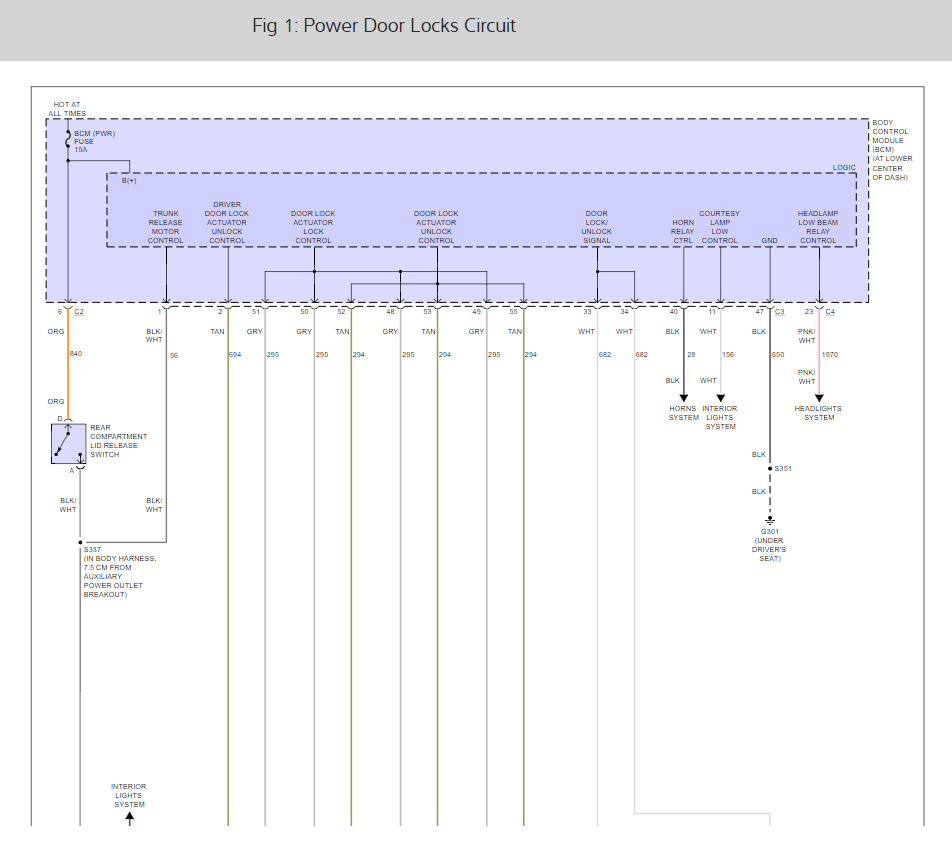Click wire number '28' on the horn wire
The image size is (952, 841).
click(x=691, y=355)
